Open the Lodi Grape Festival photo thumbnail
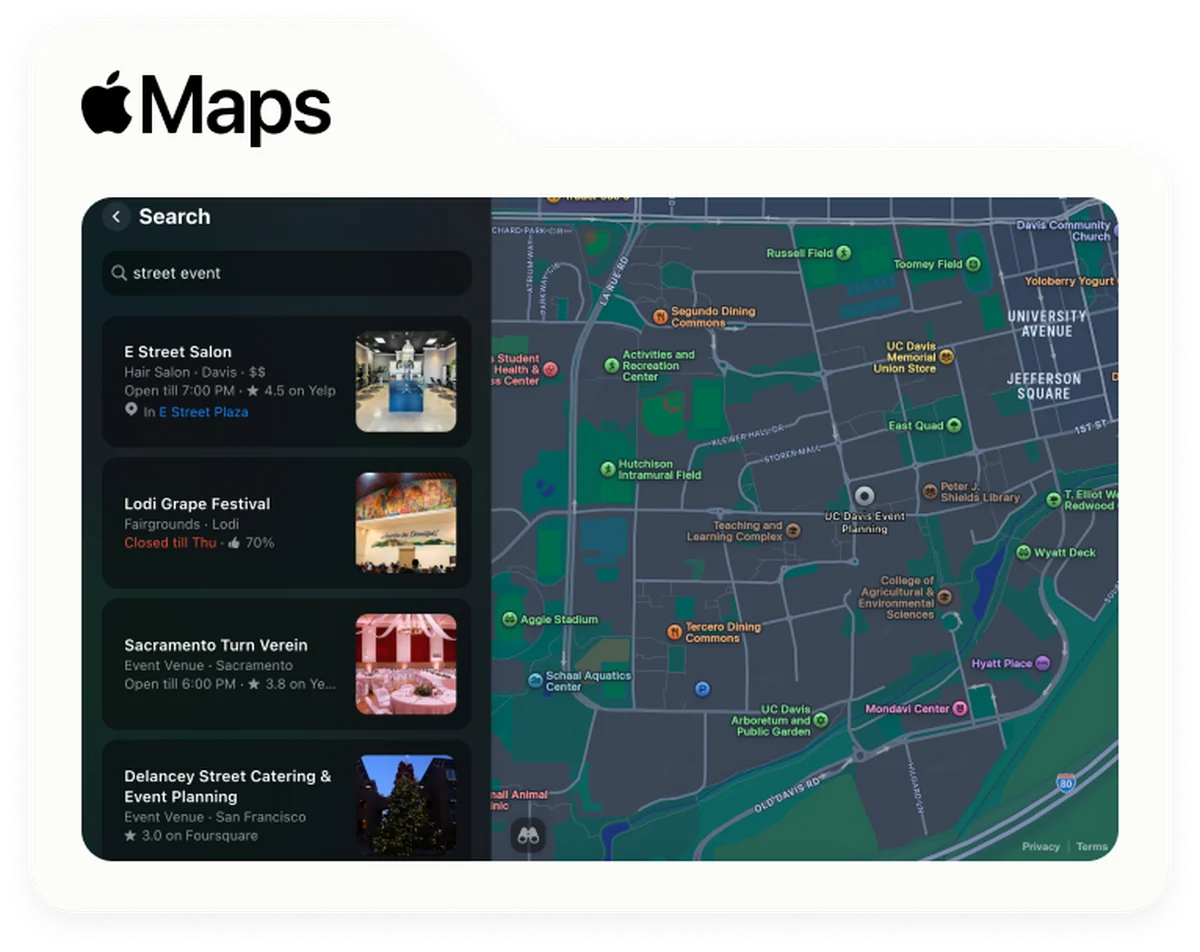The image size is (1200, 952). tap(406, 523)
